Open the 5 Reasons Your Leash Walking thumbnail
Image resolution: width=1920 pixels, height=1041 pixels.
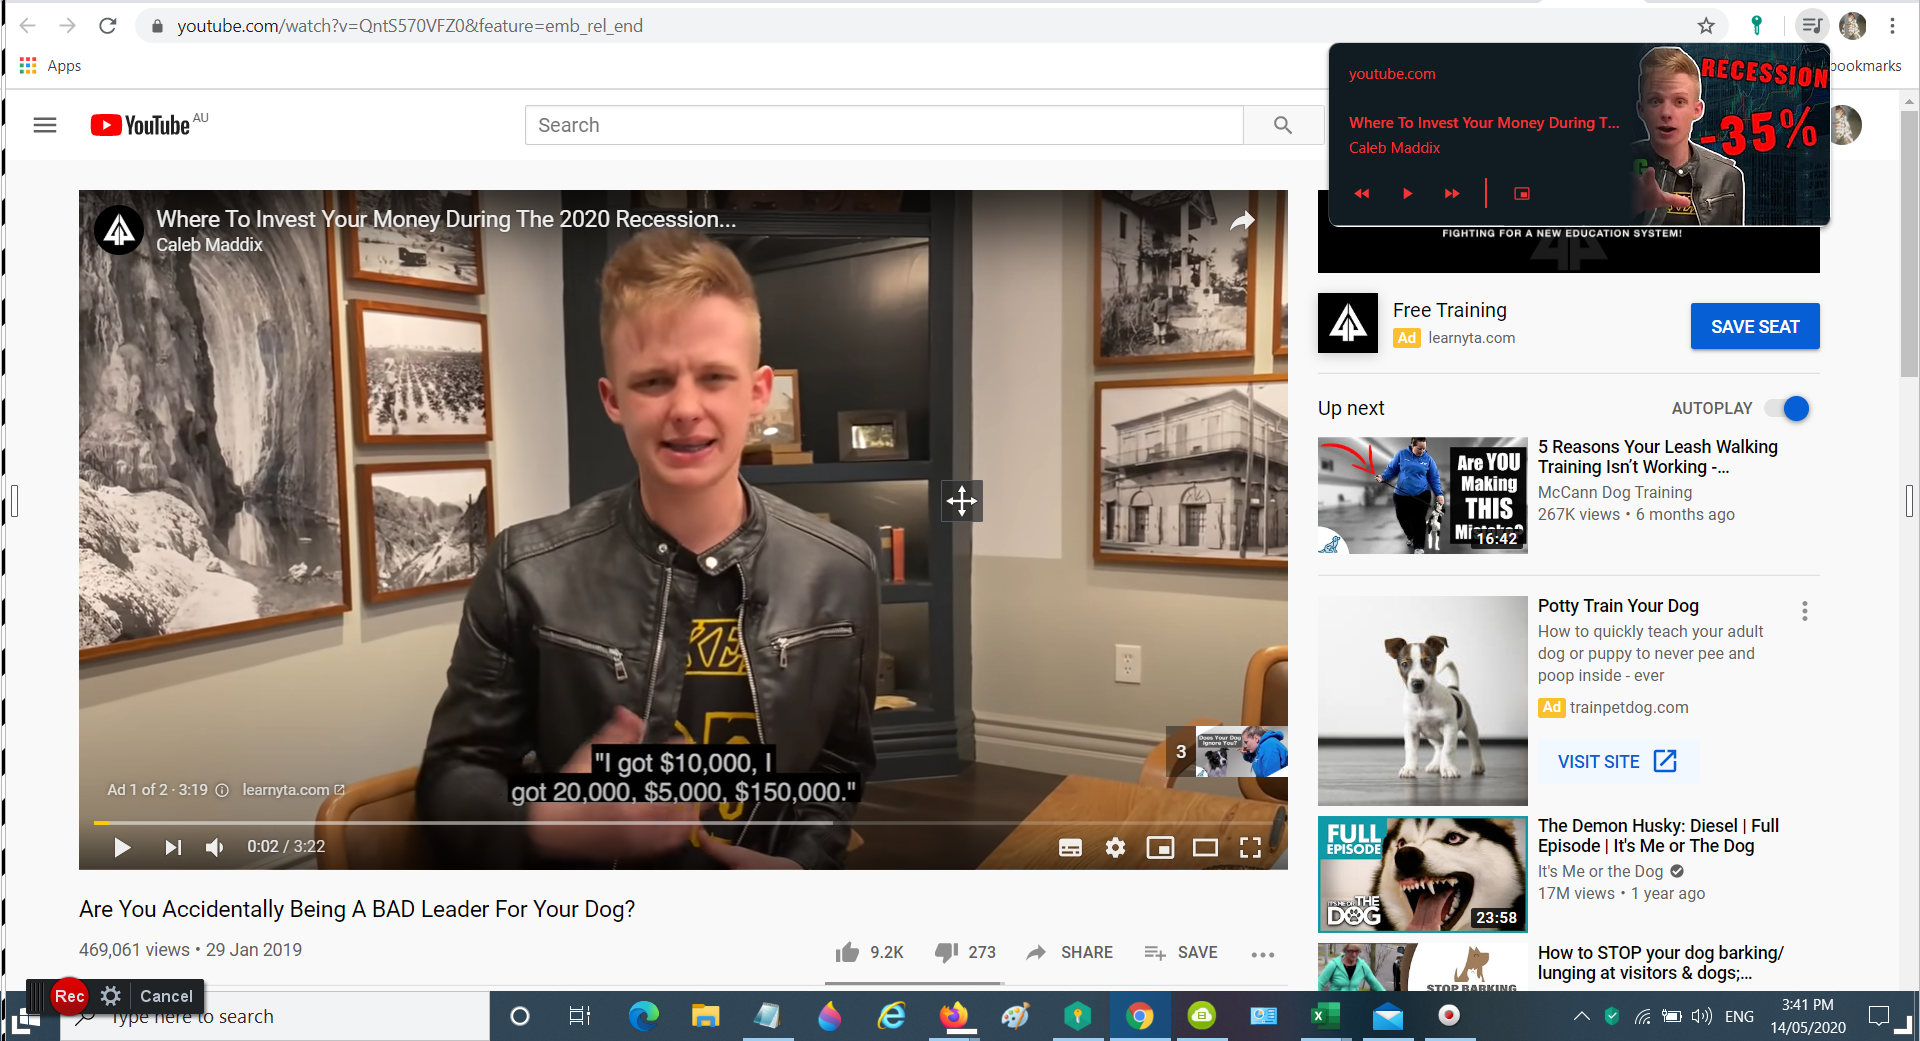pos(1422,495)
